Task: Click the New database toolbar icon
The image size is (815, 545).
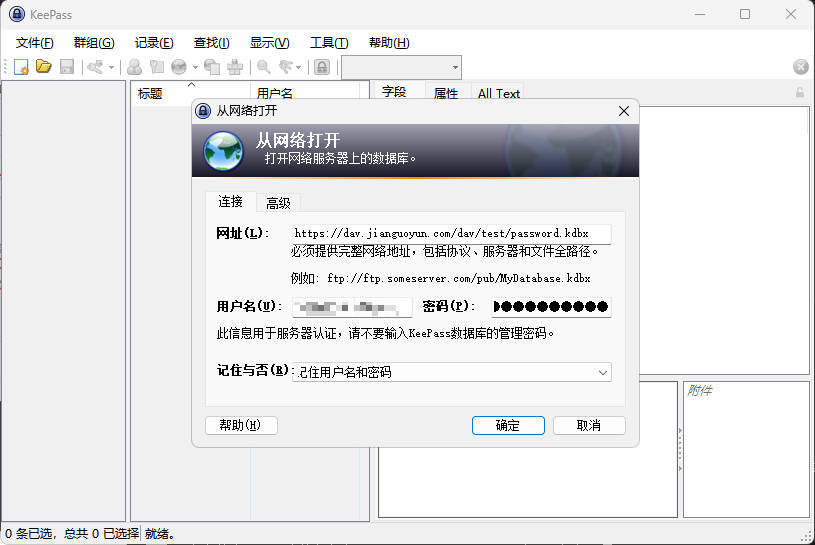Action: 21,67
